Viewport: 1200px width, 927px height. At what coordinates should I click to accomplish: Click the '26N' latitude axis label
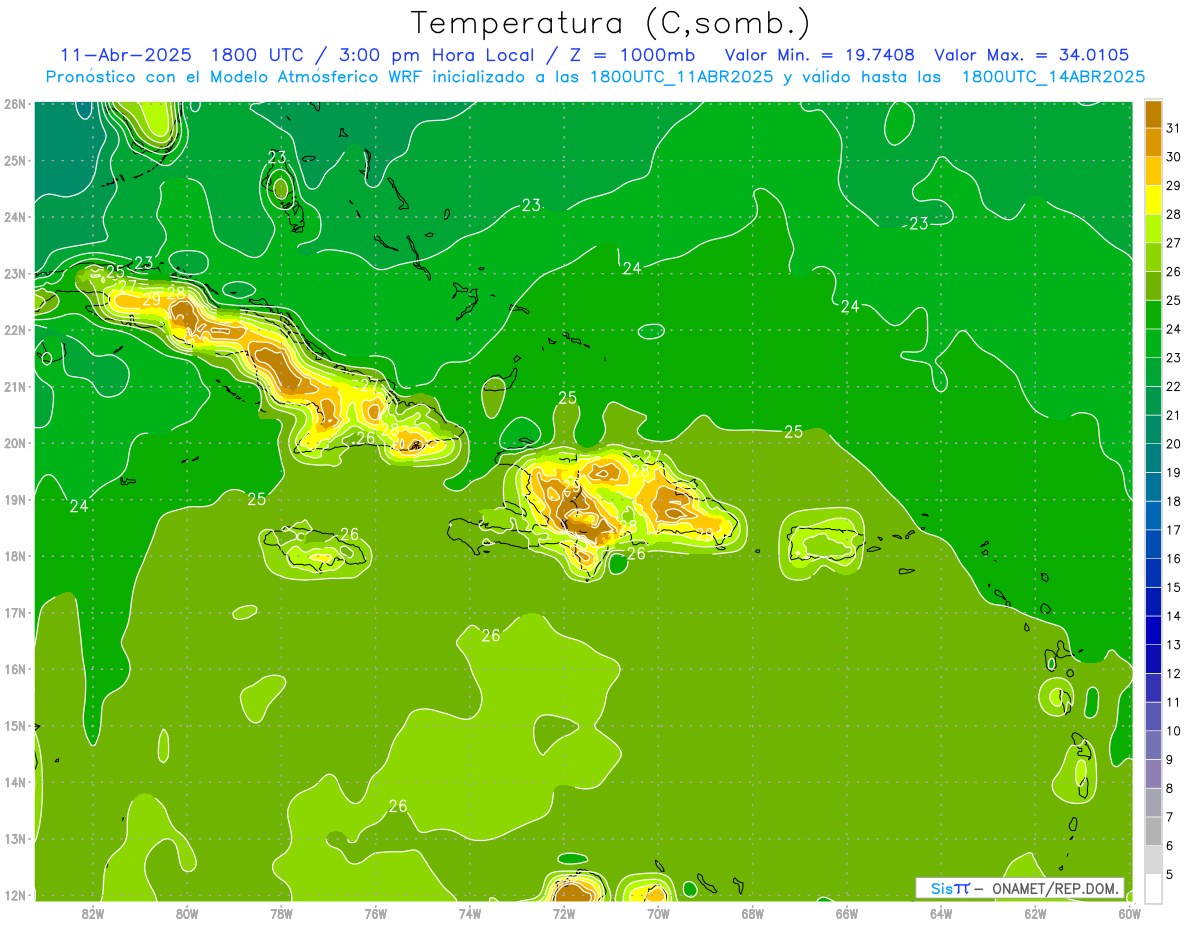tap(14, 104)
